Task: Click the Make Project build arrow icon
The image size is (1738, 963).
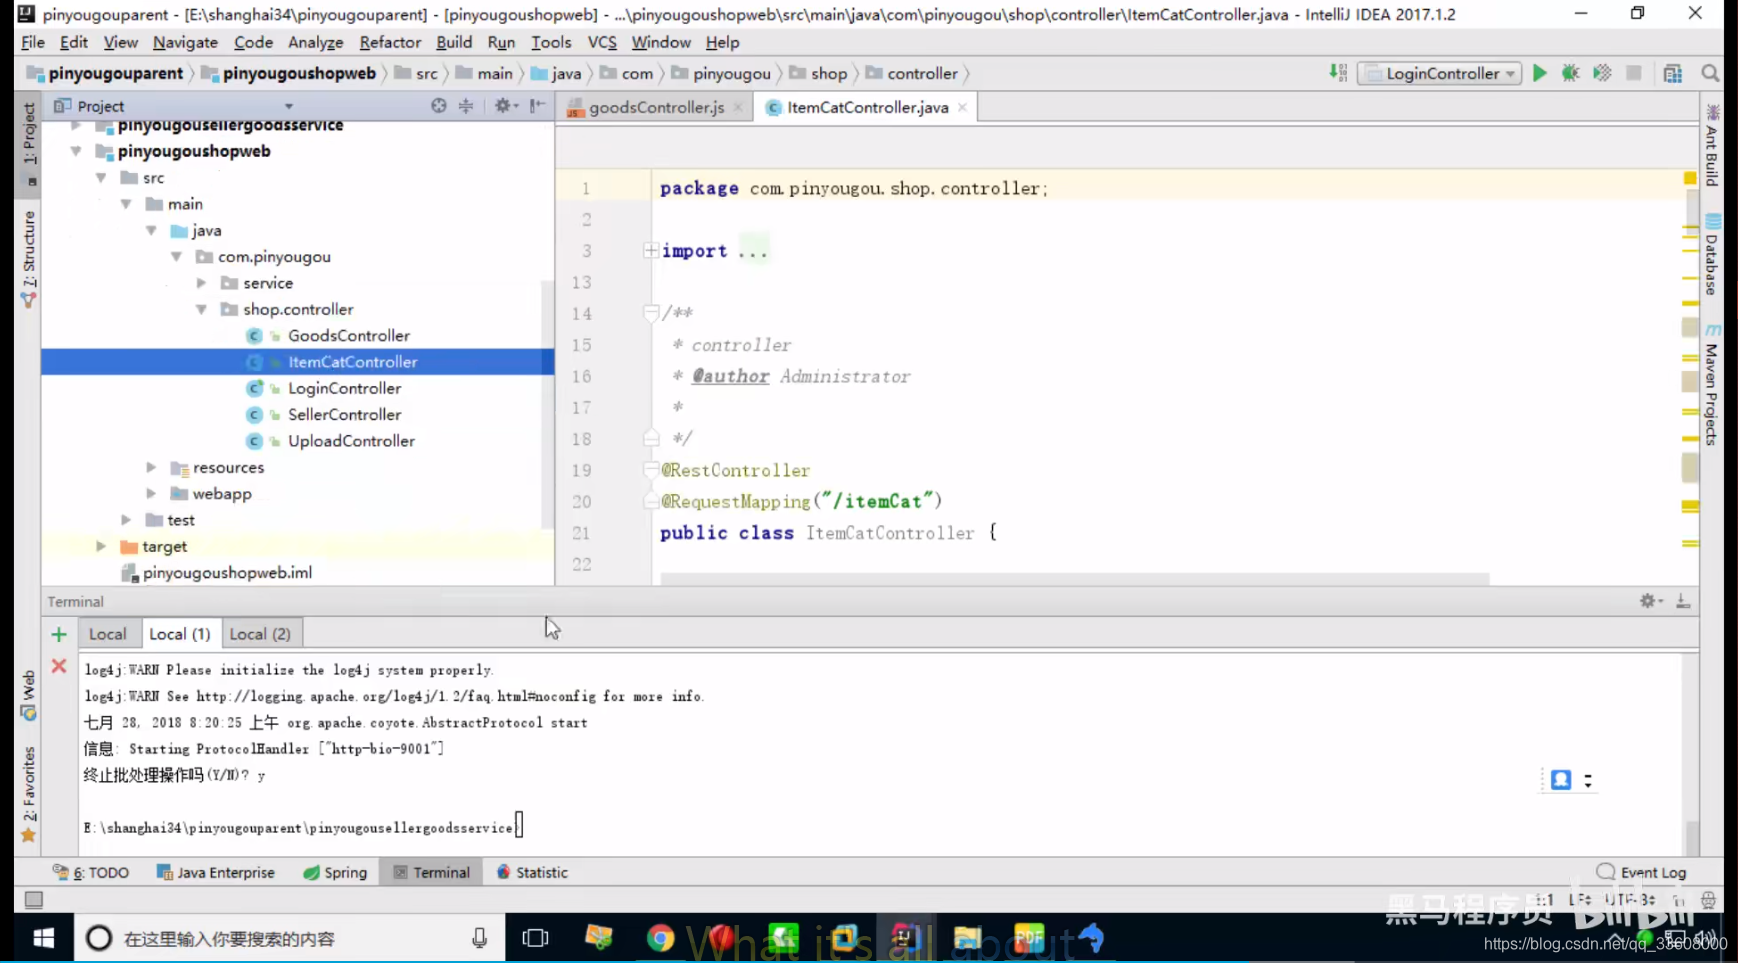Action: click(x=1338, y=73)
